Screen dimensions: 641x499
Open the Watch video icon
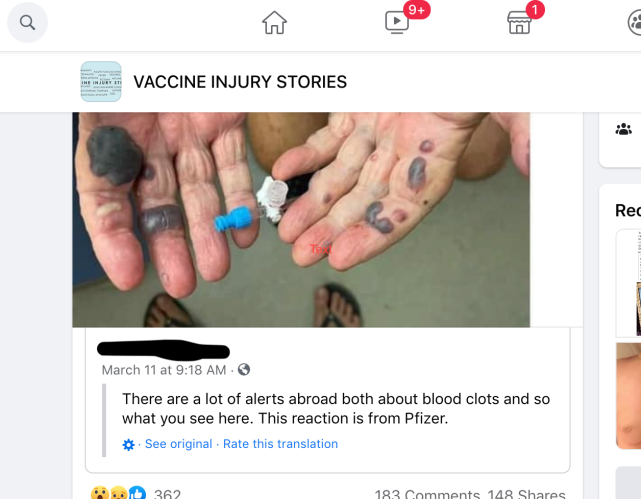pyautogui.click(x=397, y=22)
